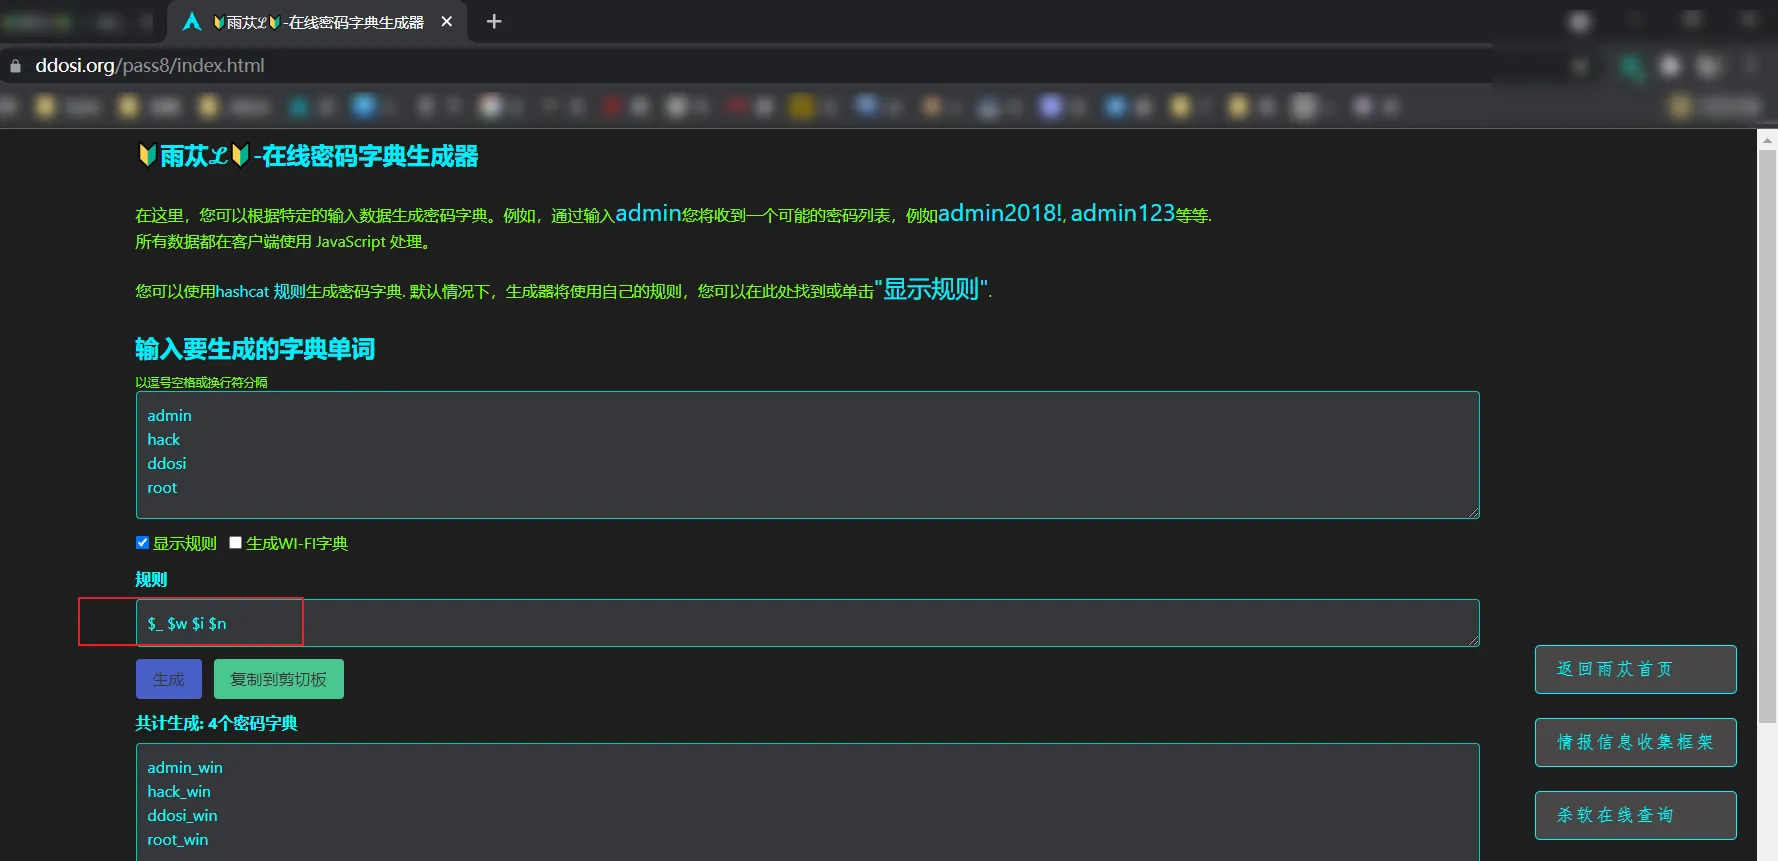
Task: Click the resize handle of the rules box
Action: pyautogui.click(x=1473, y=640)
